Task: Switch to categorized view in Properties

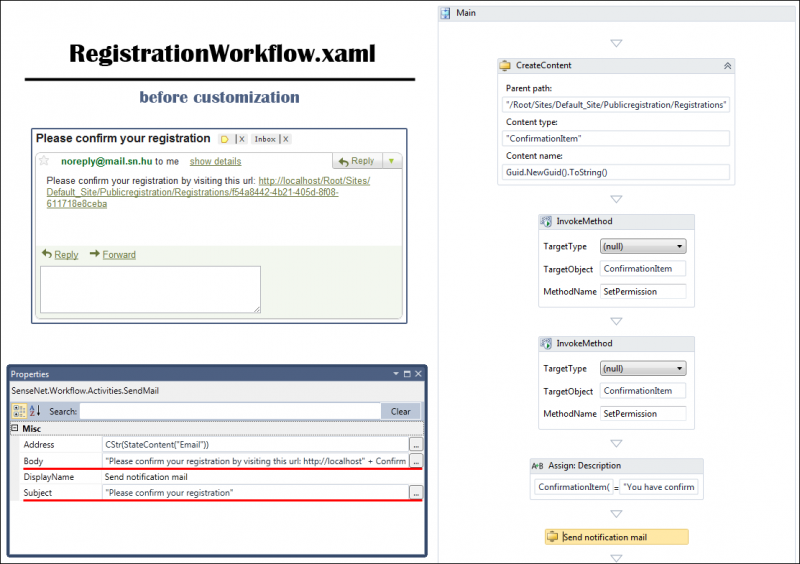Action: point(19,411)
